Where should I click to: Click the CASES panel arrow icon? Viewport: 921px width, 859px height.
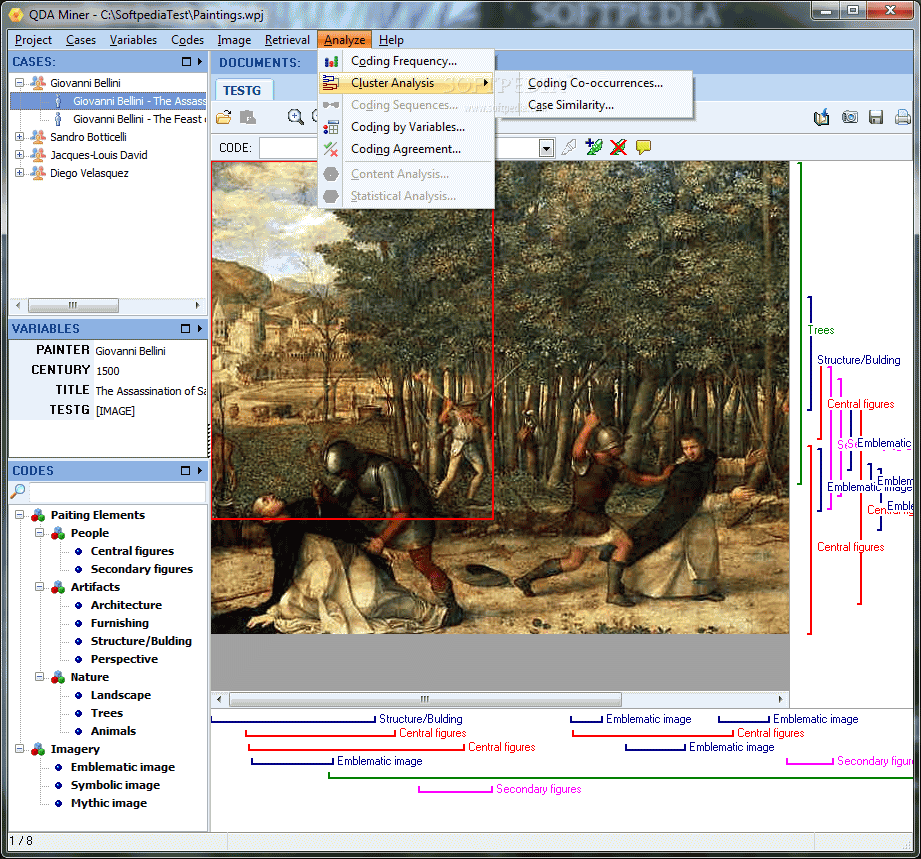pos(200,62)
